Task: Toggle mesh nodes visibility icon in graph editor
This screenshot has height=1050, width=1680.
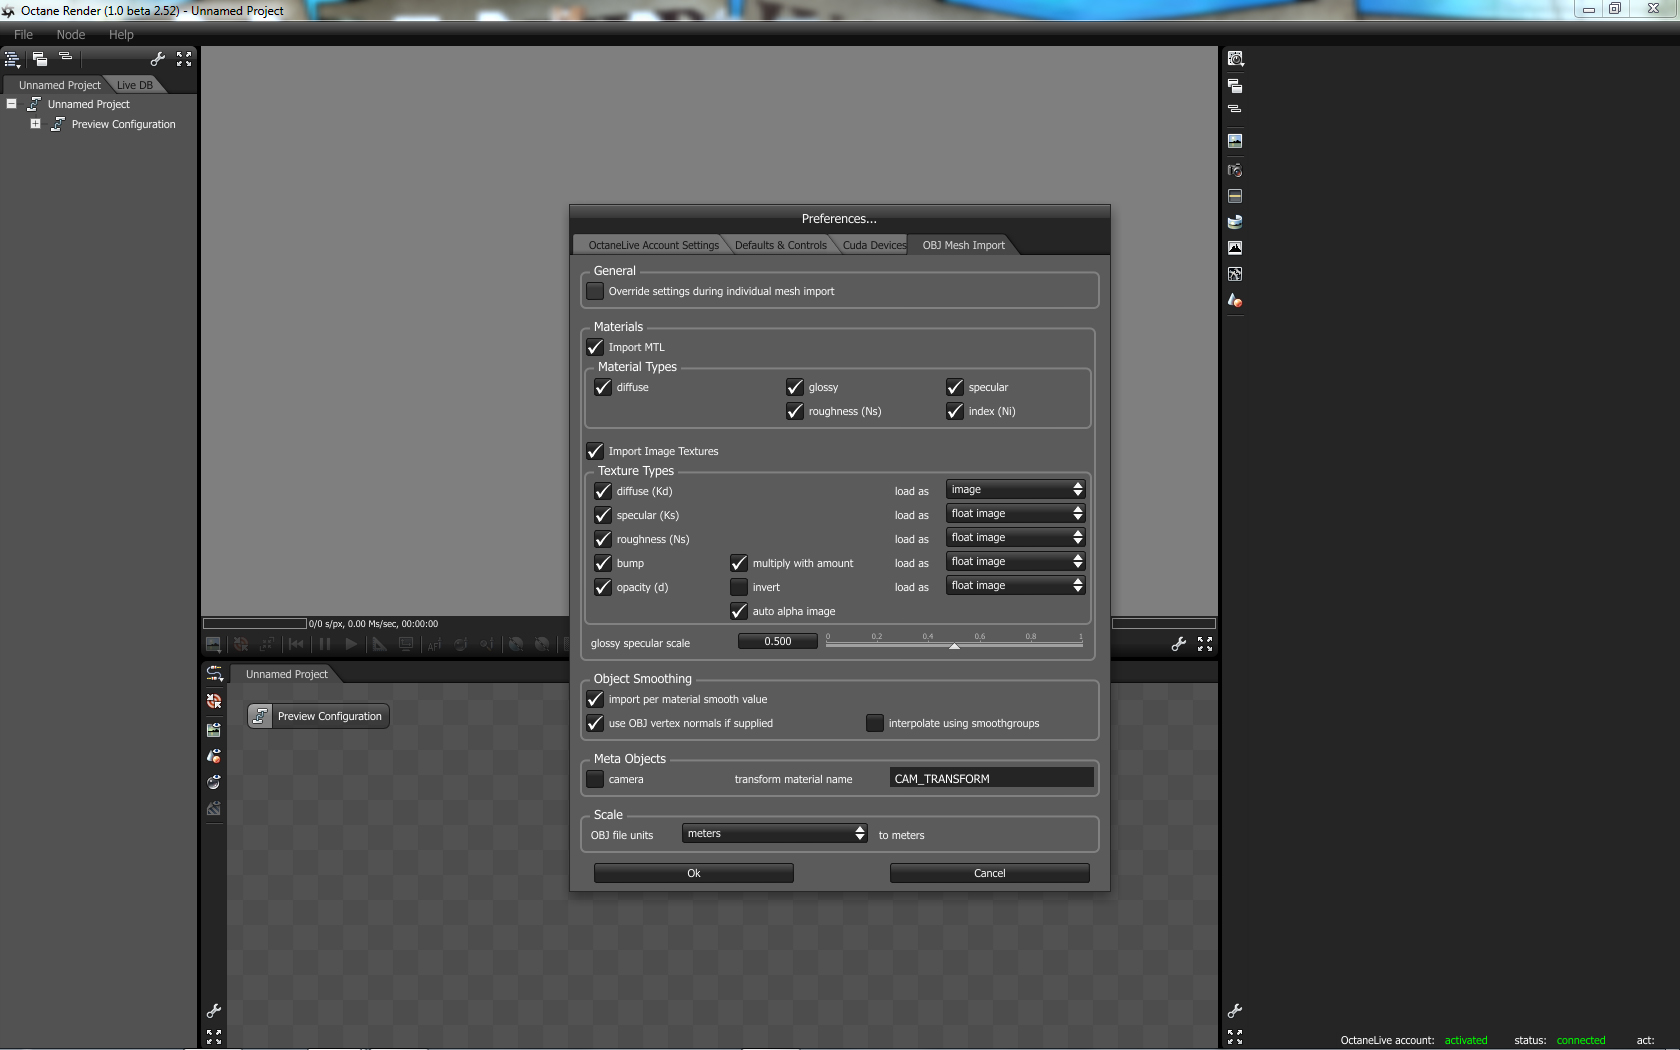Action: pyautogui.click(x=214, y=756)
